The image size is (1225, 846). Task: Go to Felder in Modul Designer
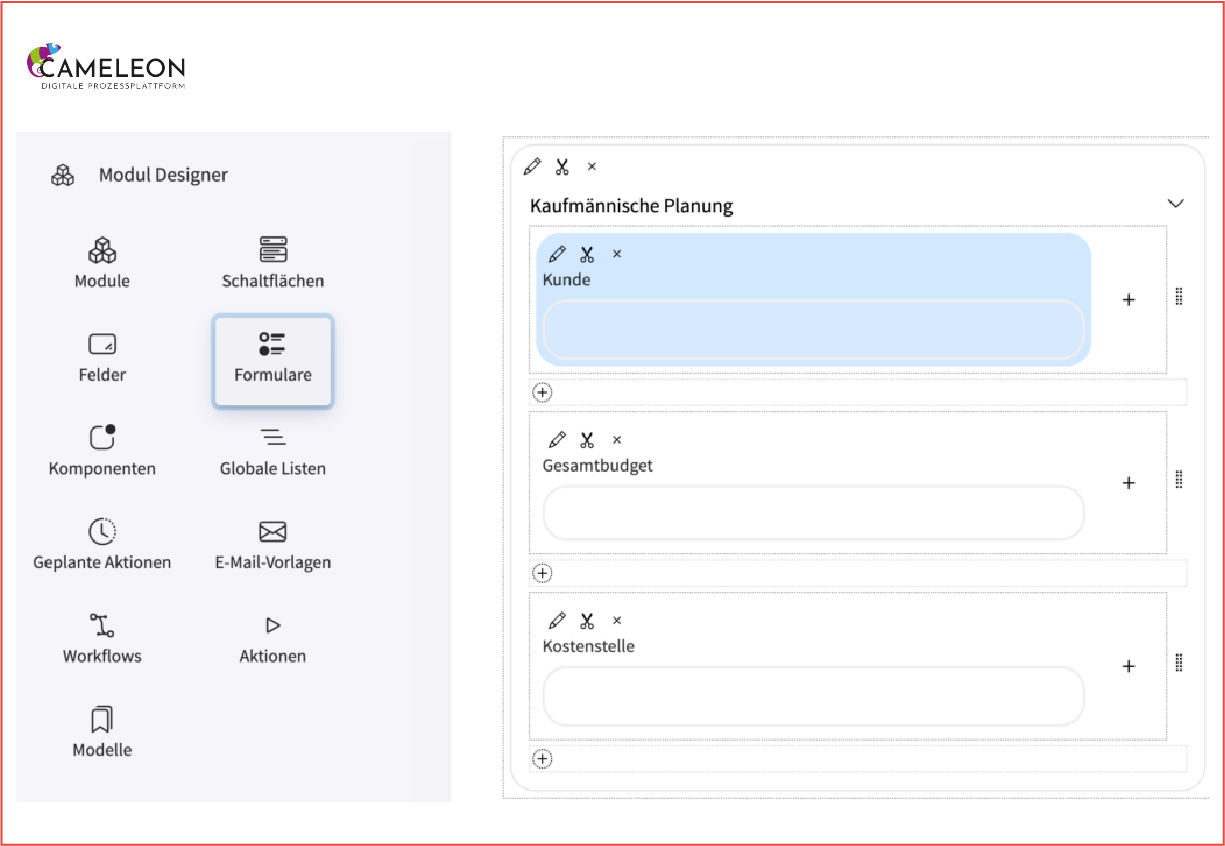pos(102,357)
